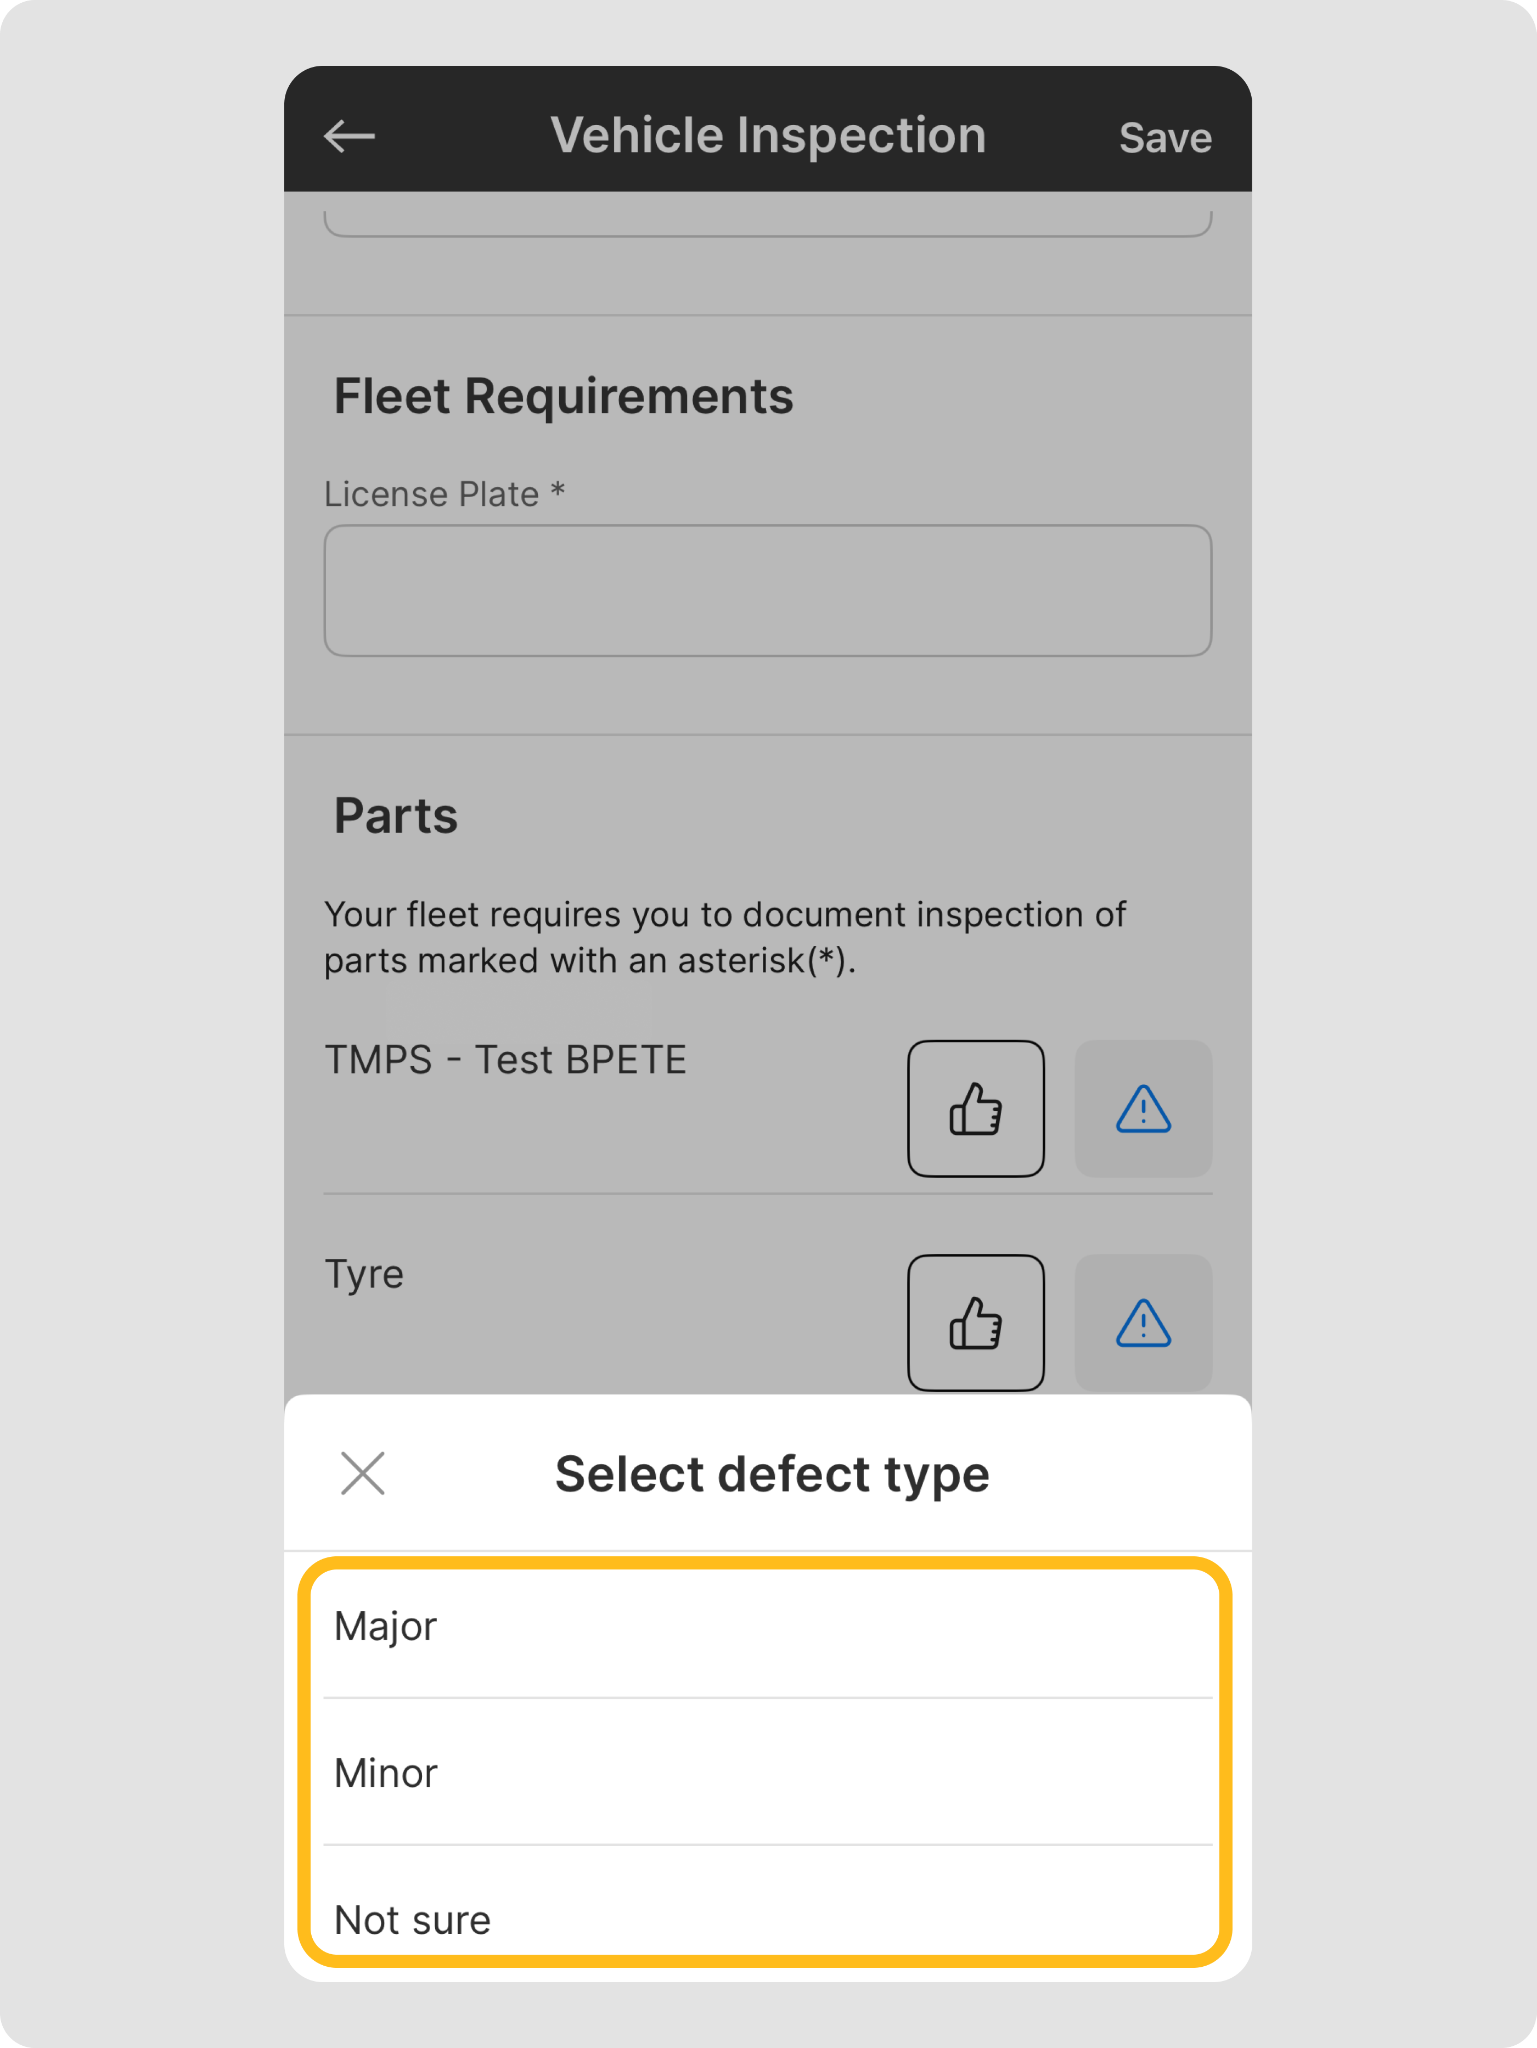The height and width of the screenshot is (2048, 1537).
Task: Click the Tyre part name
Action: (364, 1274)
